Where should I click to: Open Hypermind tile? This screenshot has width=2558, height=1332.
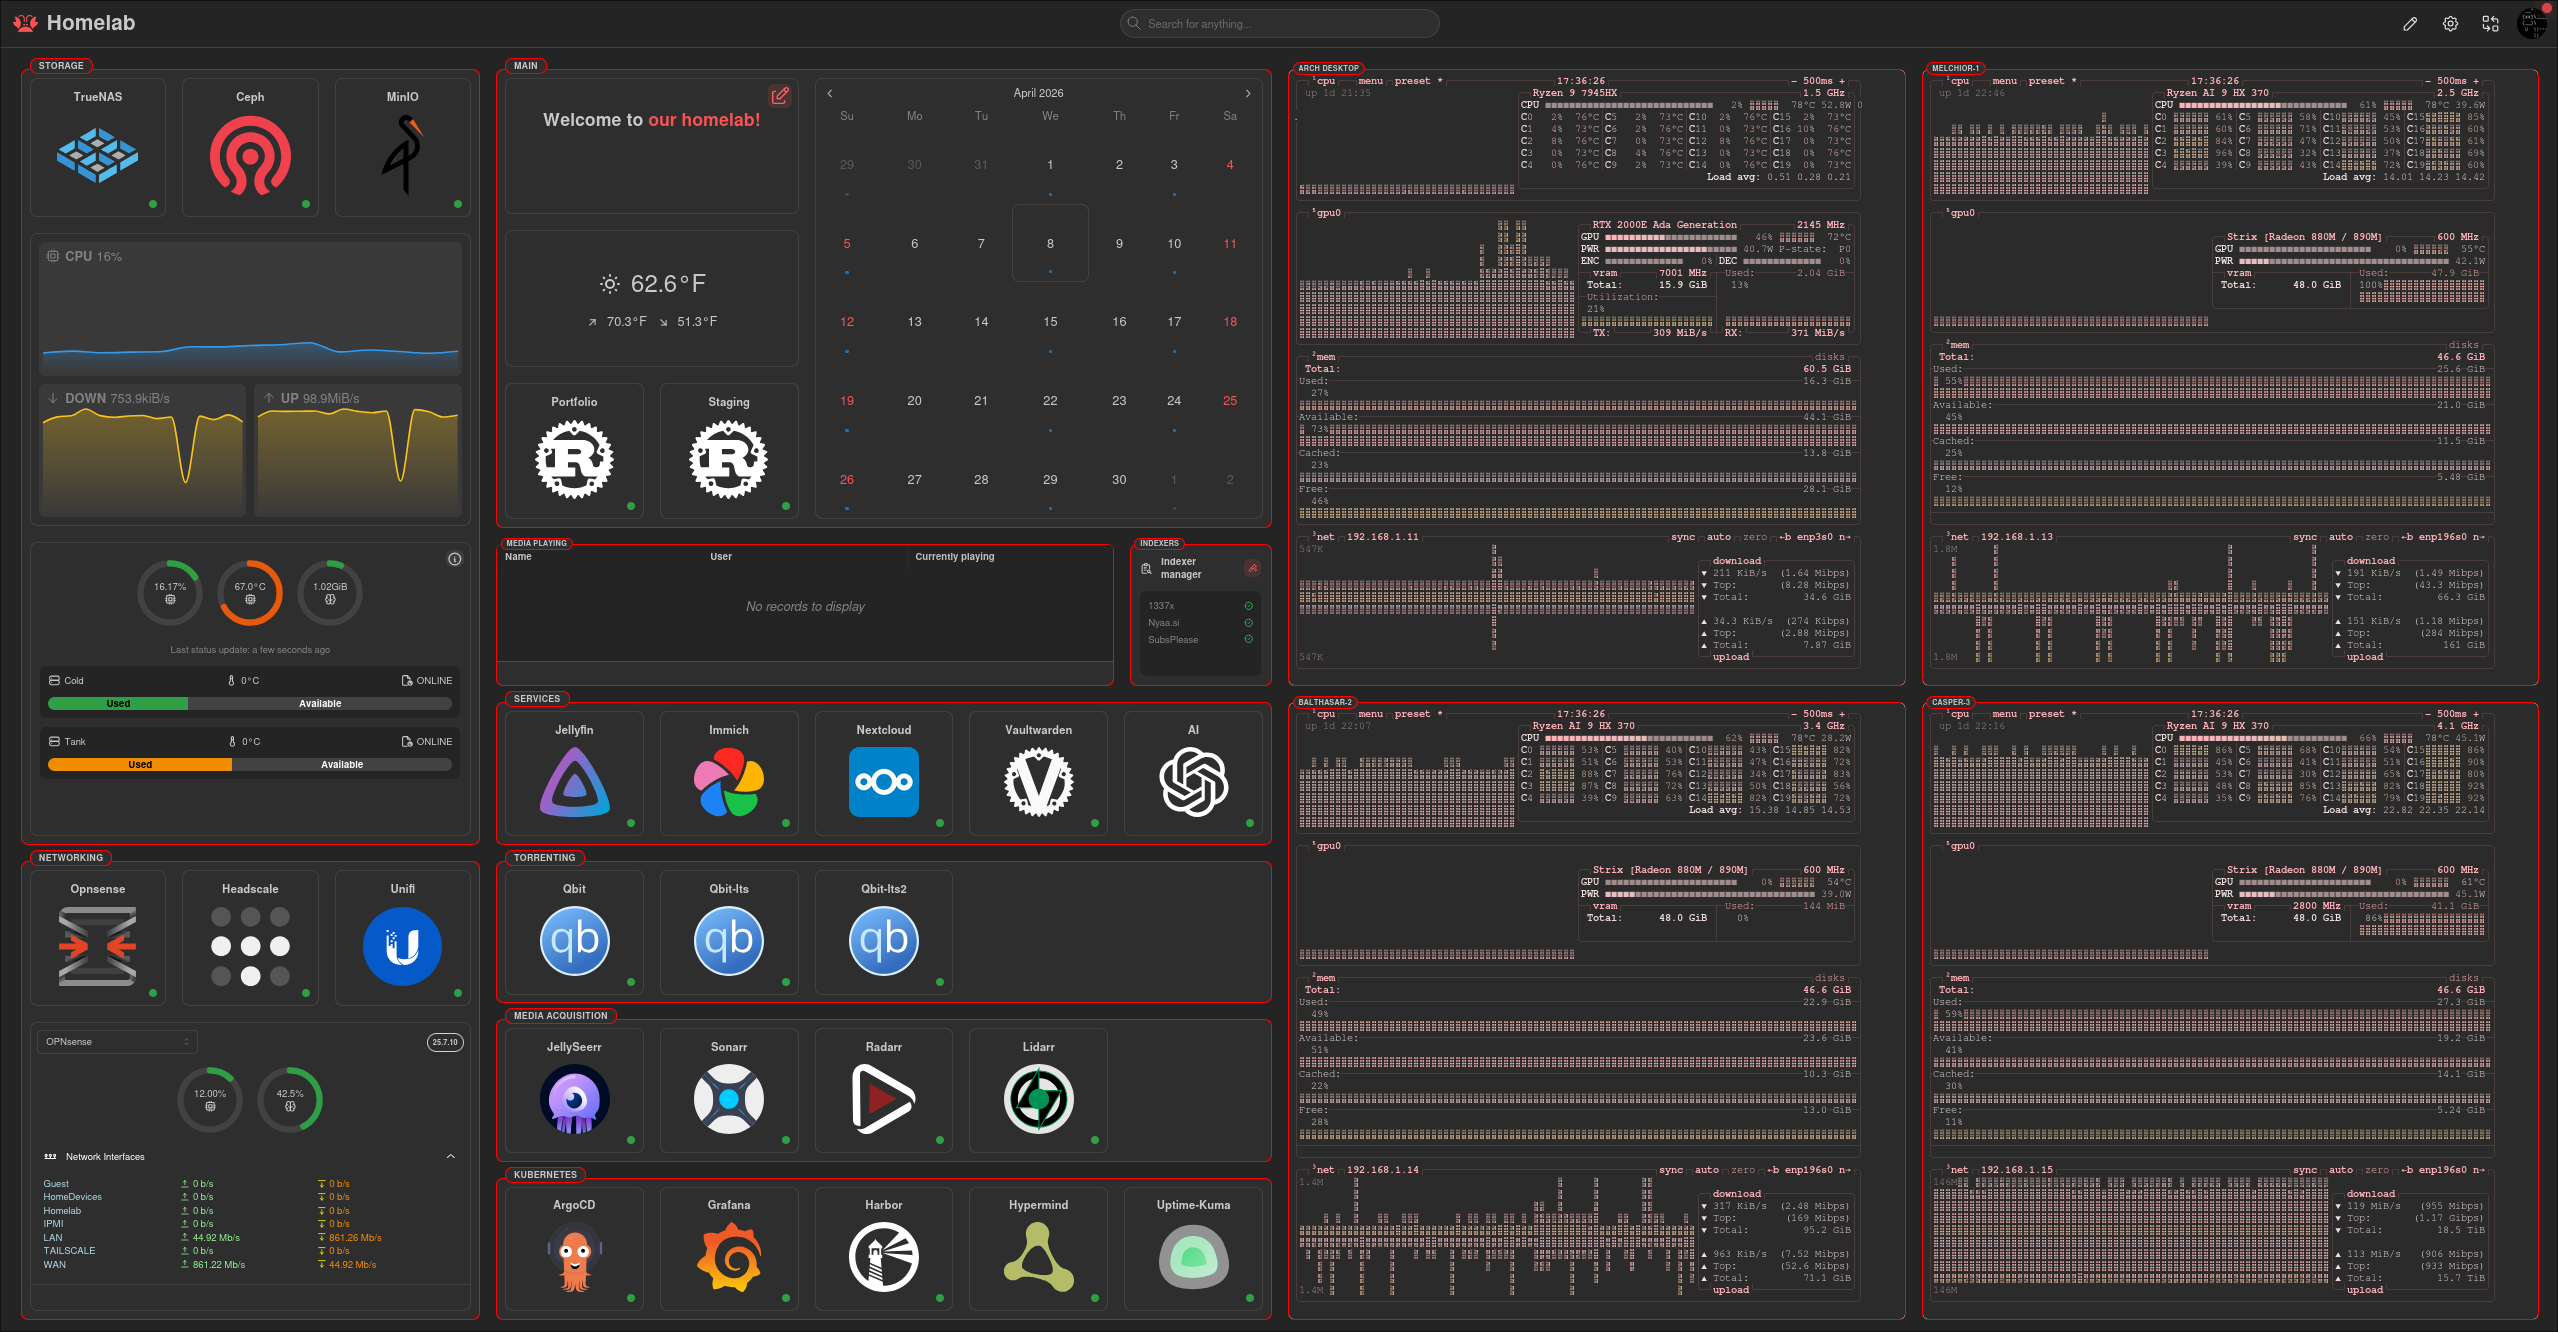click(x=1038, y=1248)
